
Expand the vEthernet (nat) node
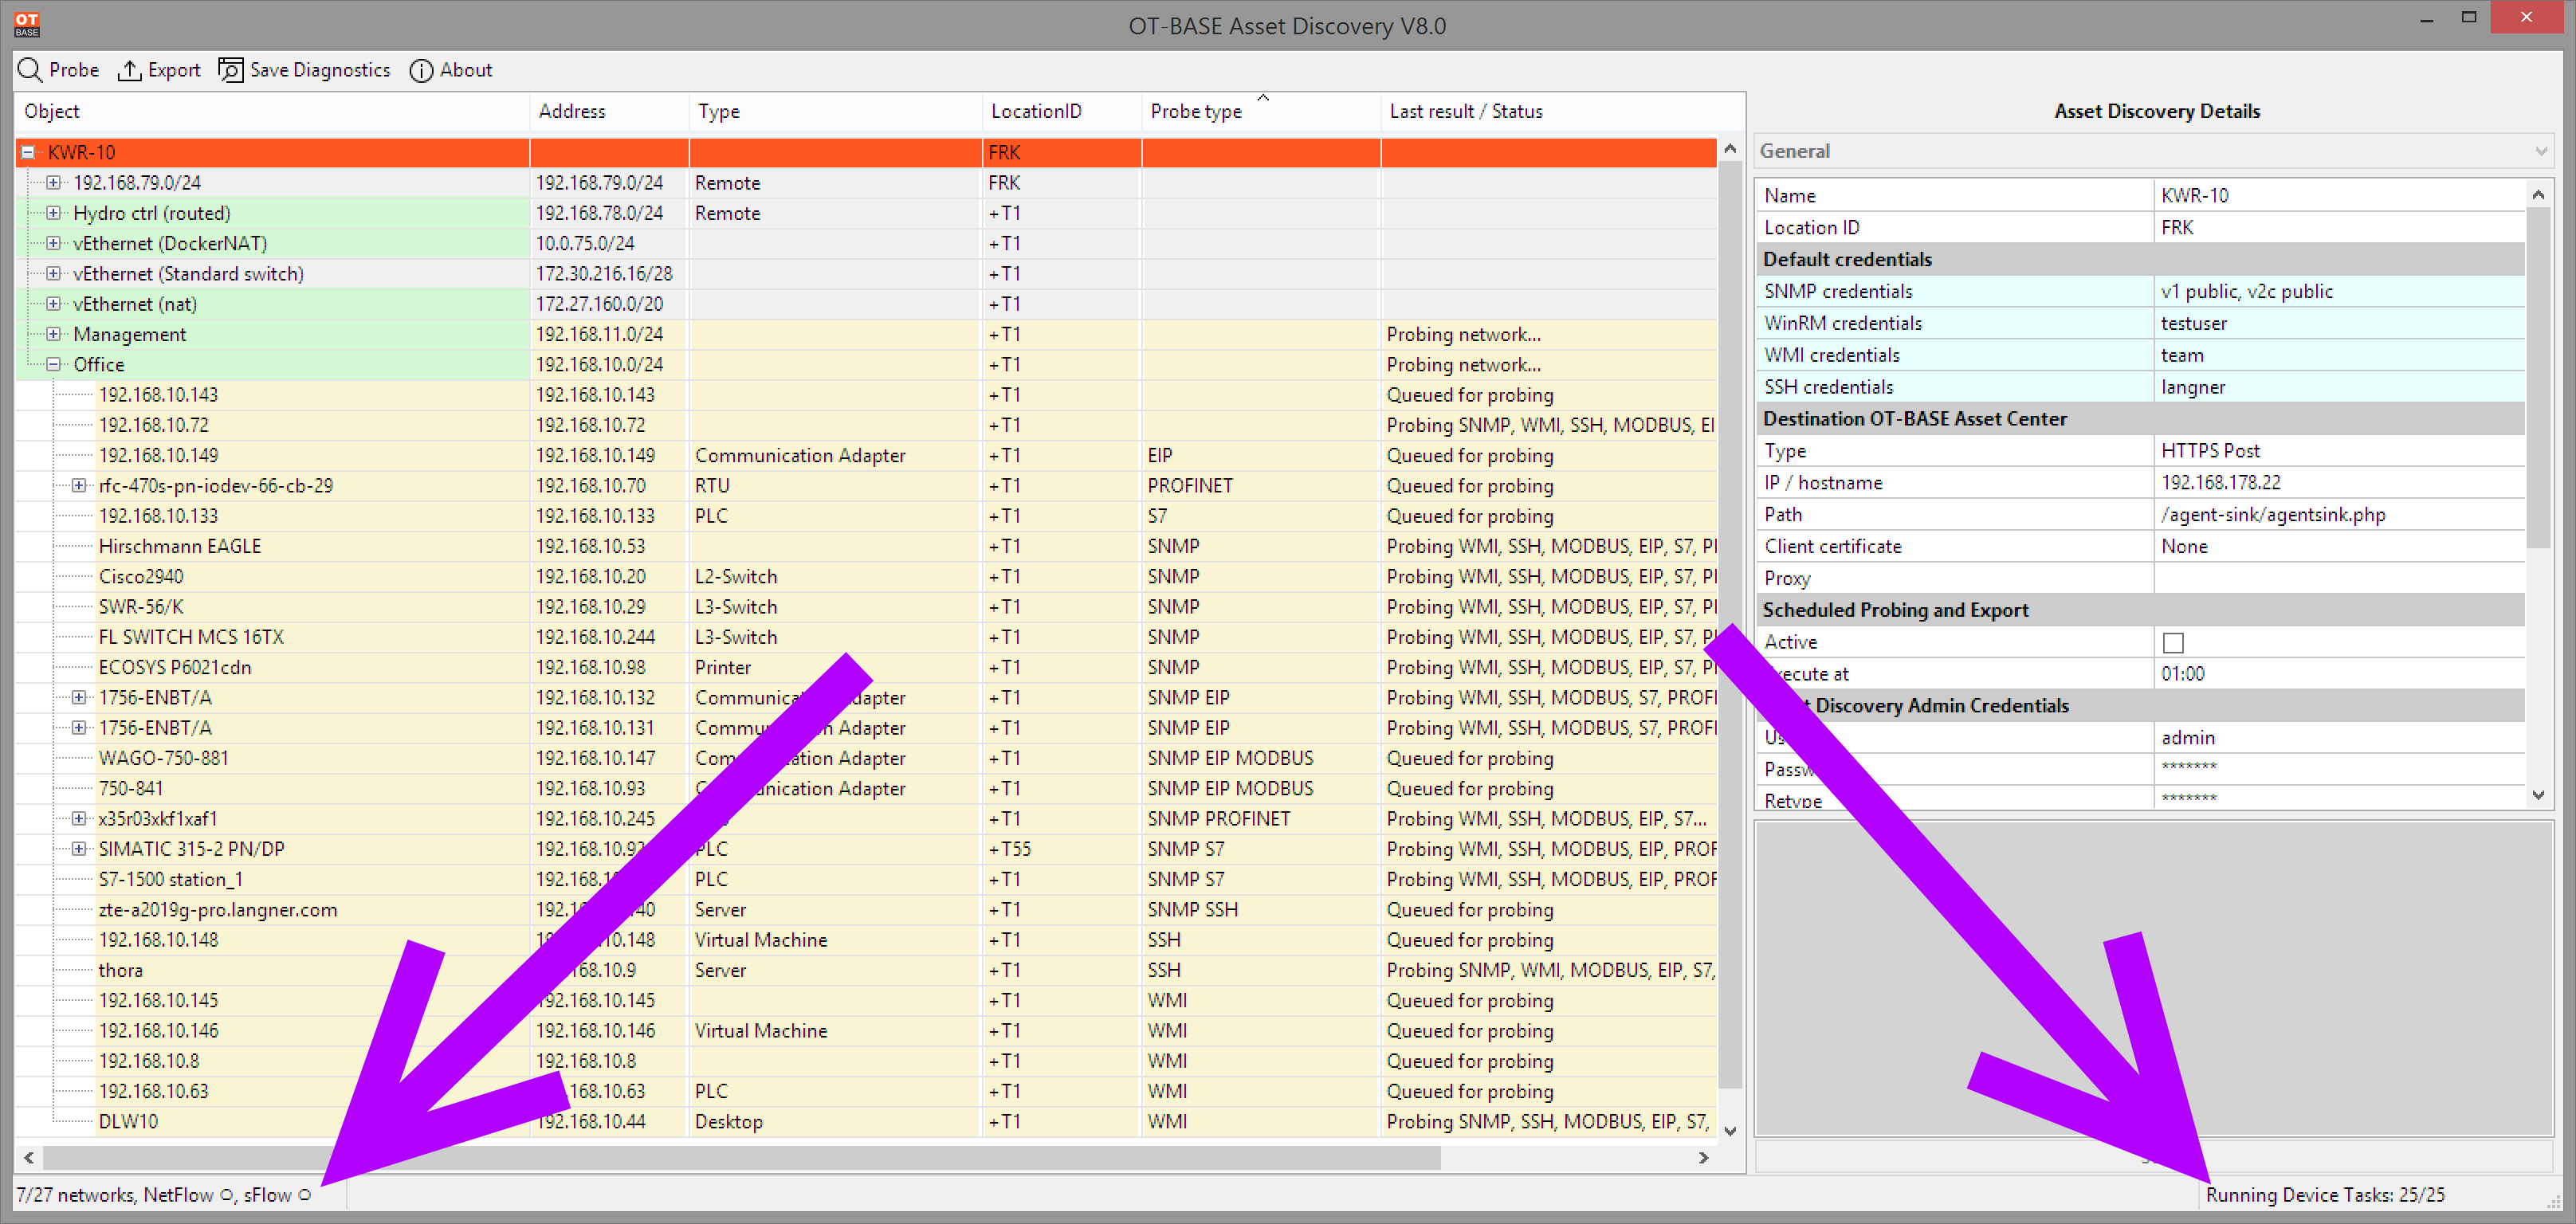(x=54, y=303)
